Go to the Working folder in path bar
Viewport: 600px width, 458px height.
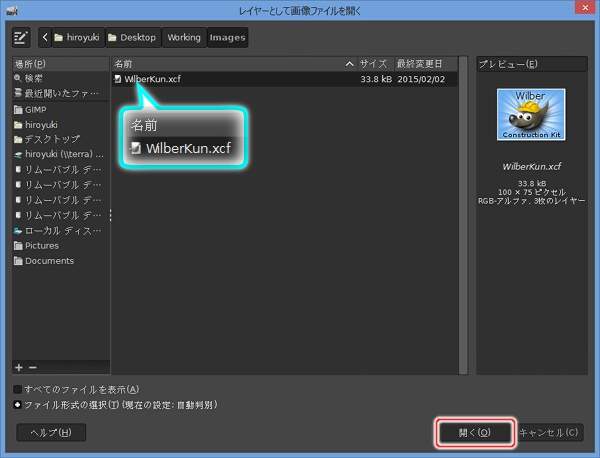click(x=184, y=37)
